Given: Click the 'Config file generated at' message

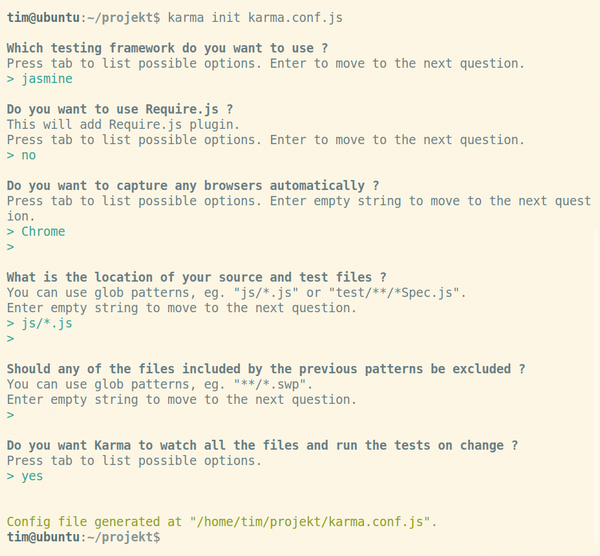Looking at the screenshot, I should tap(222, 522).
